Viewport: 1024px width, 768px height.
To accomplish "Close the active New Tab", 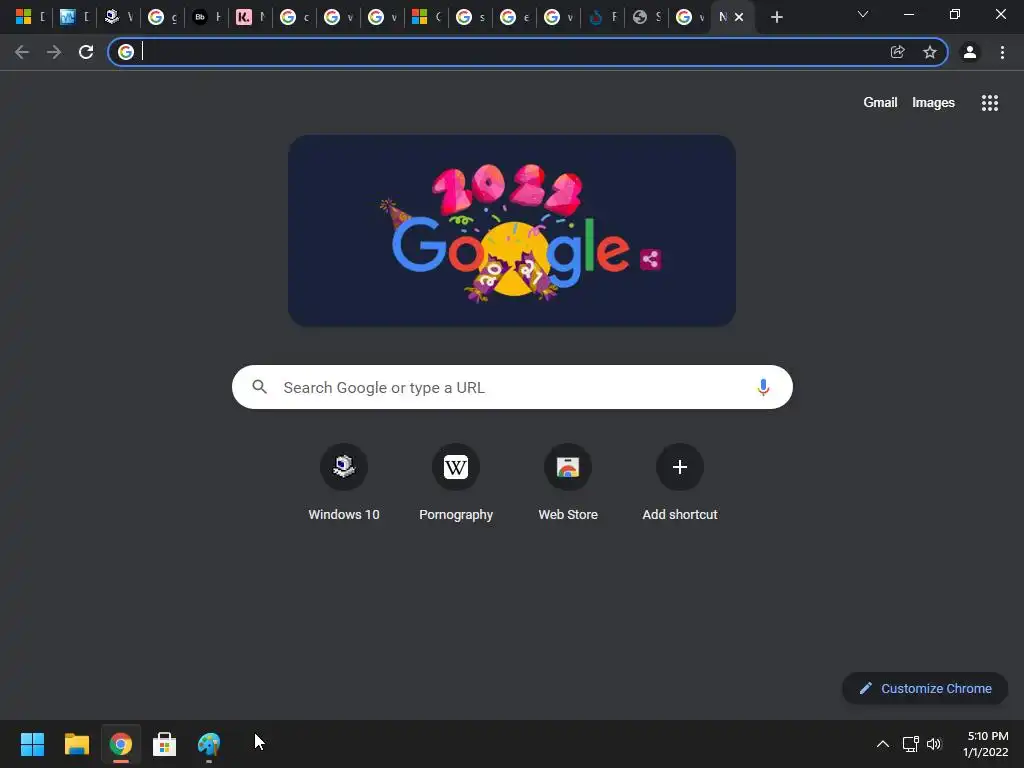I will point(739,17).
